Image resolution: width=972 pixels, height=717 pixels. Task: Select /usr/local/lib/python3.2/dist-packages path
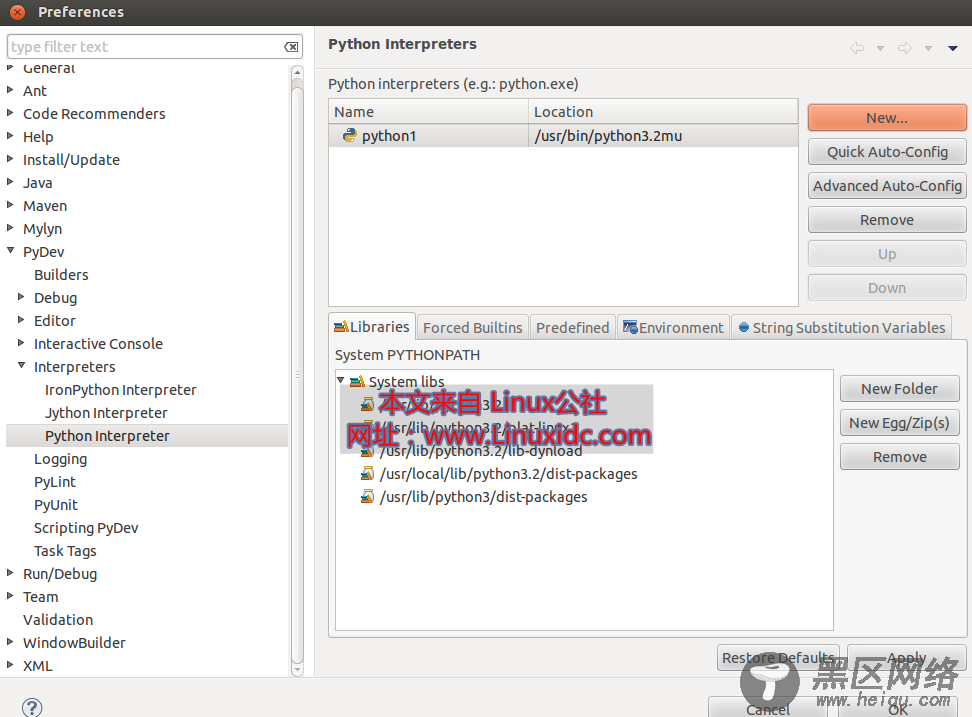(x=508, y=474)
